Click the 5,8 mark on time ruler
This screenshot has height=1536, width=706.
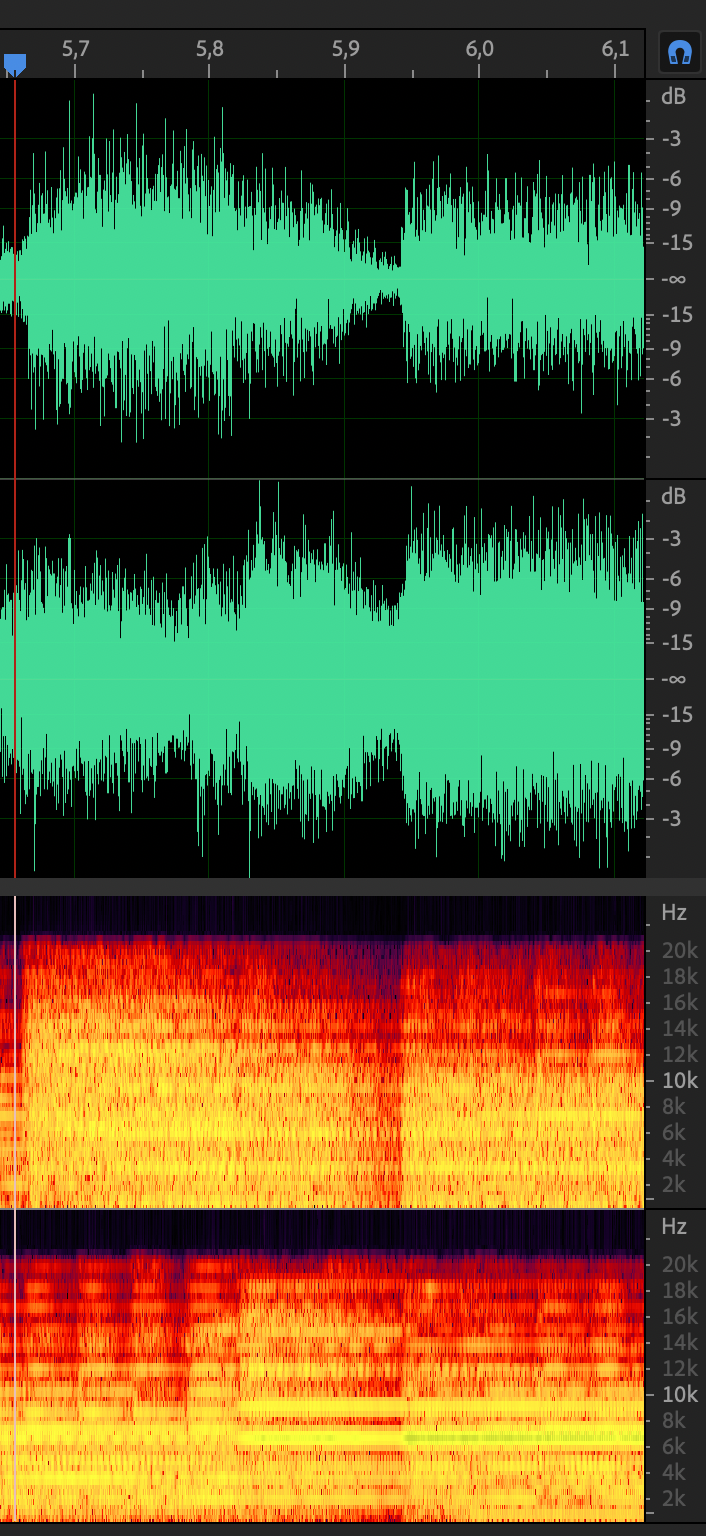[x=210, y=49]
